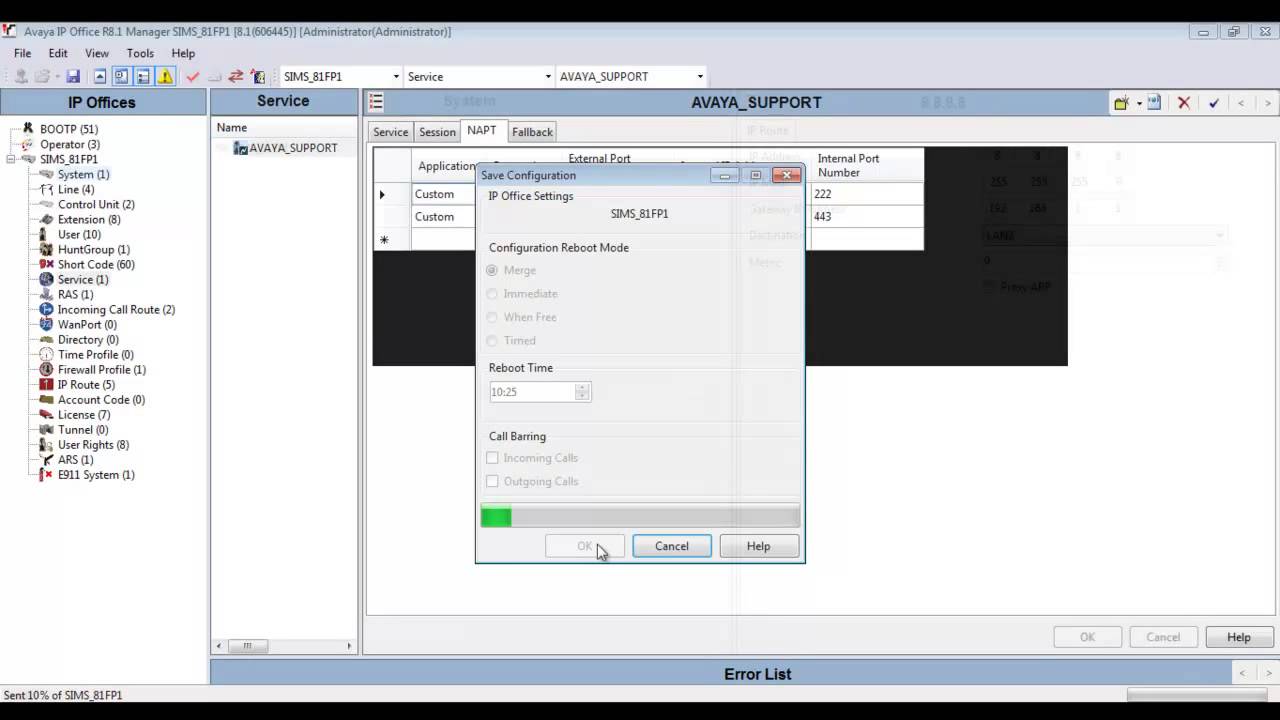Click the E911 System (1) tree icon
This screenshot has width=1280, height=720.
[x=46, y=474]
